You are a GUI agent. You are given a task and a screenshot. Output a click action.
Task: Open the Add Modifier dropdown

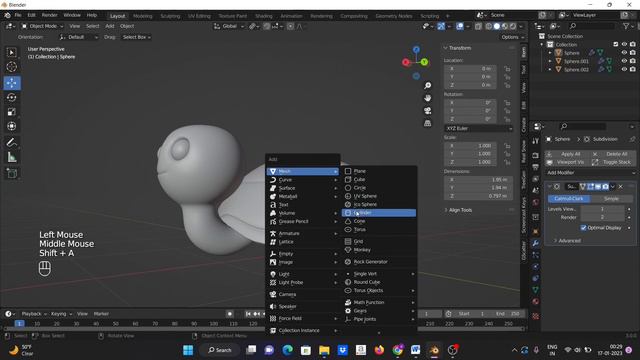coord(591,173)
